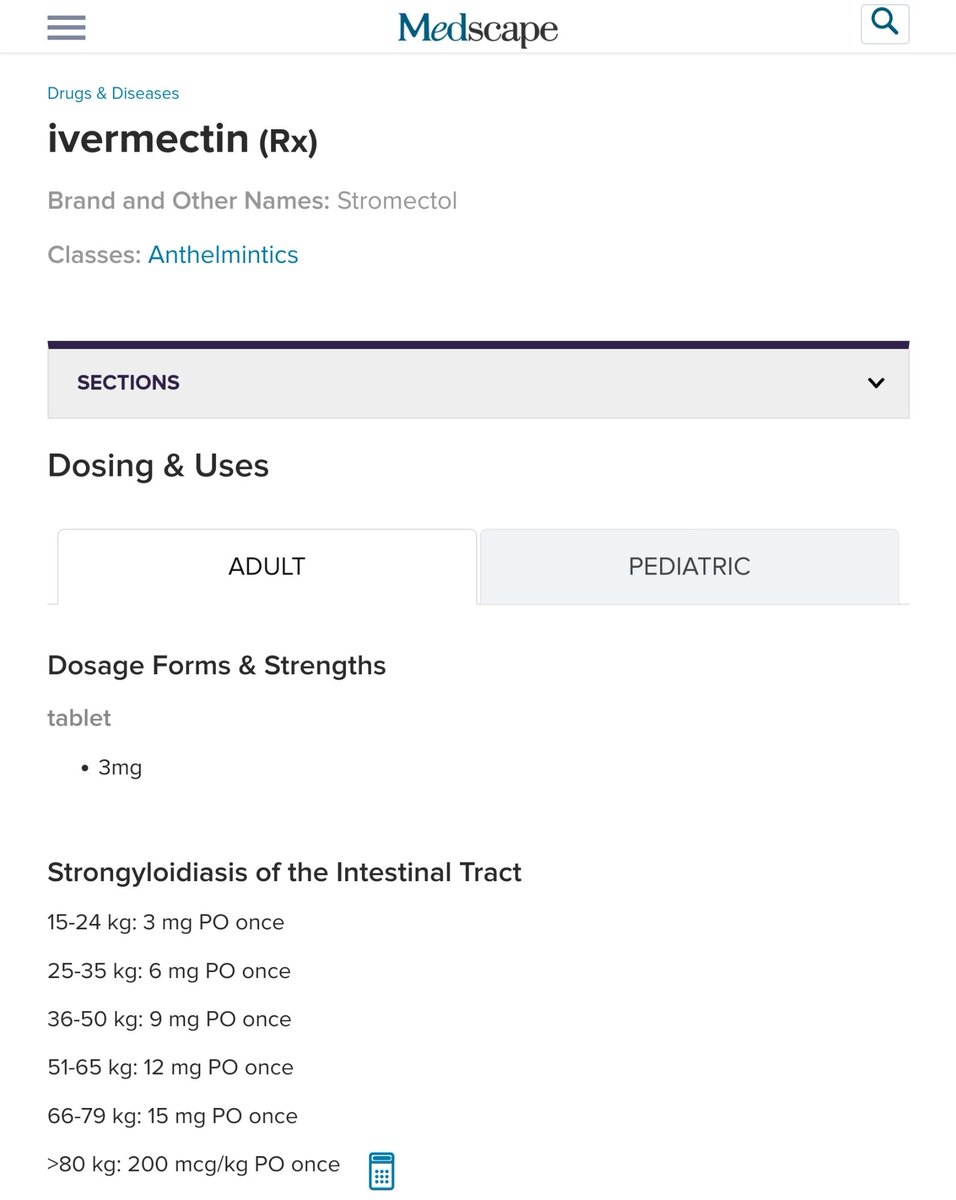Viewport: 956px width, 1200px height.
Task: Follow the Anthelmintics class link
Action: (x=223, y=255)
